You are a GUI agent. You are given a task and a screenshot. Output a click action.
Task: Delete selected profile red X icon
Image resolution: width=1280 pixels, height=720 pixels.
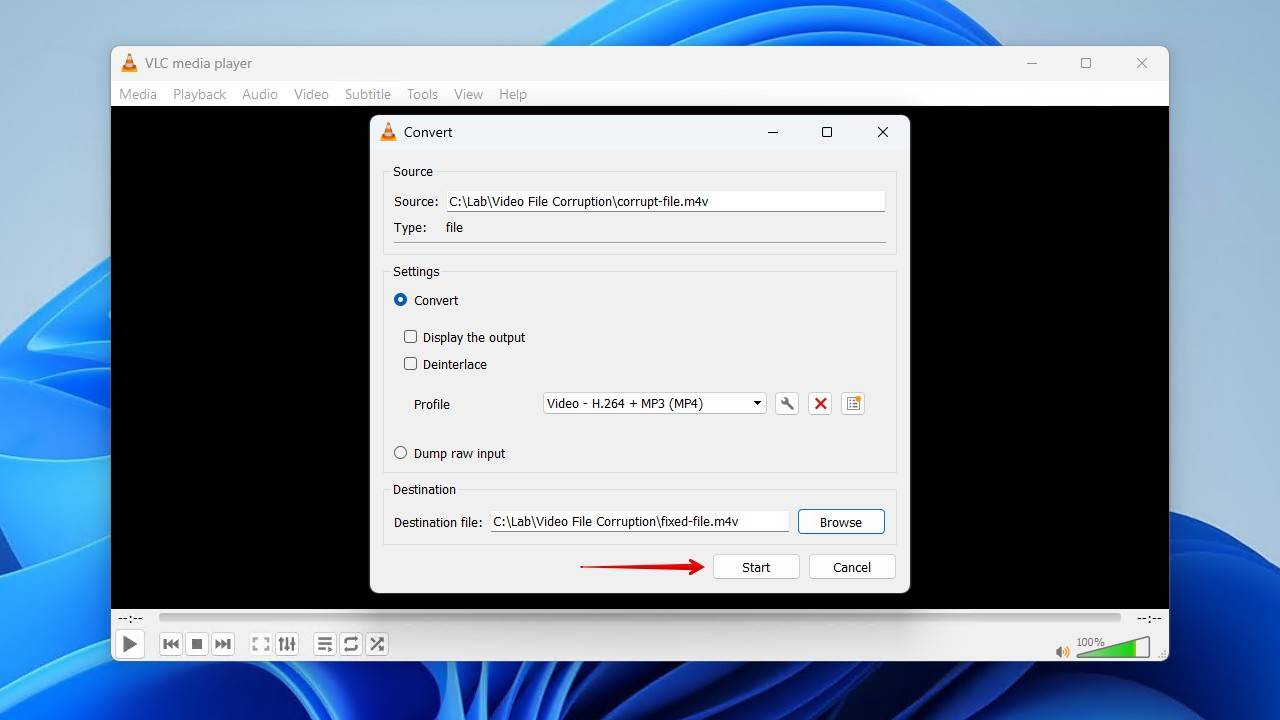(x=820, y=404)
